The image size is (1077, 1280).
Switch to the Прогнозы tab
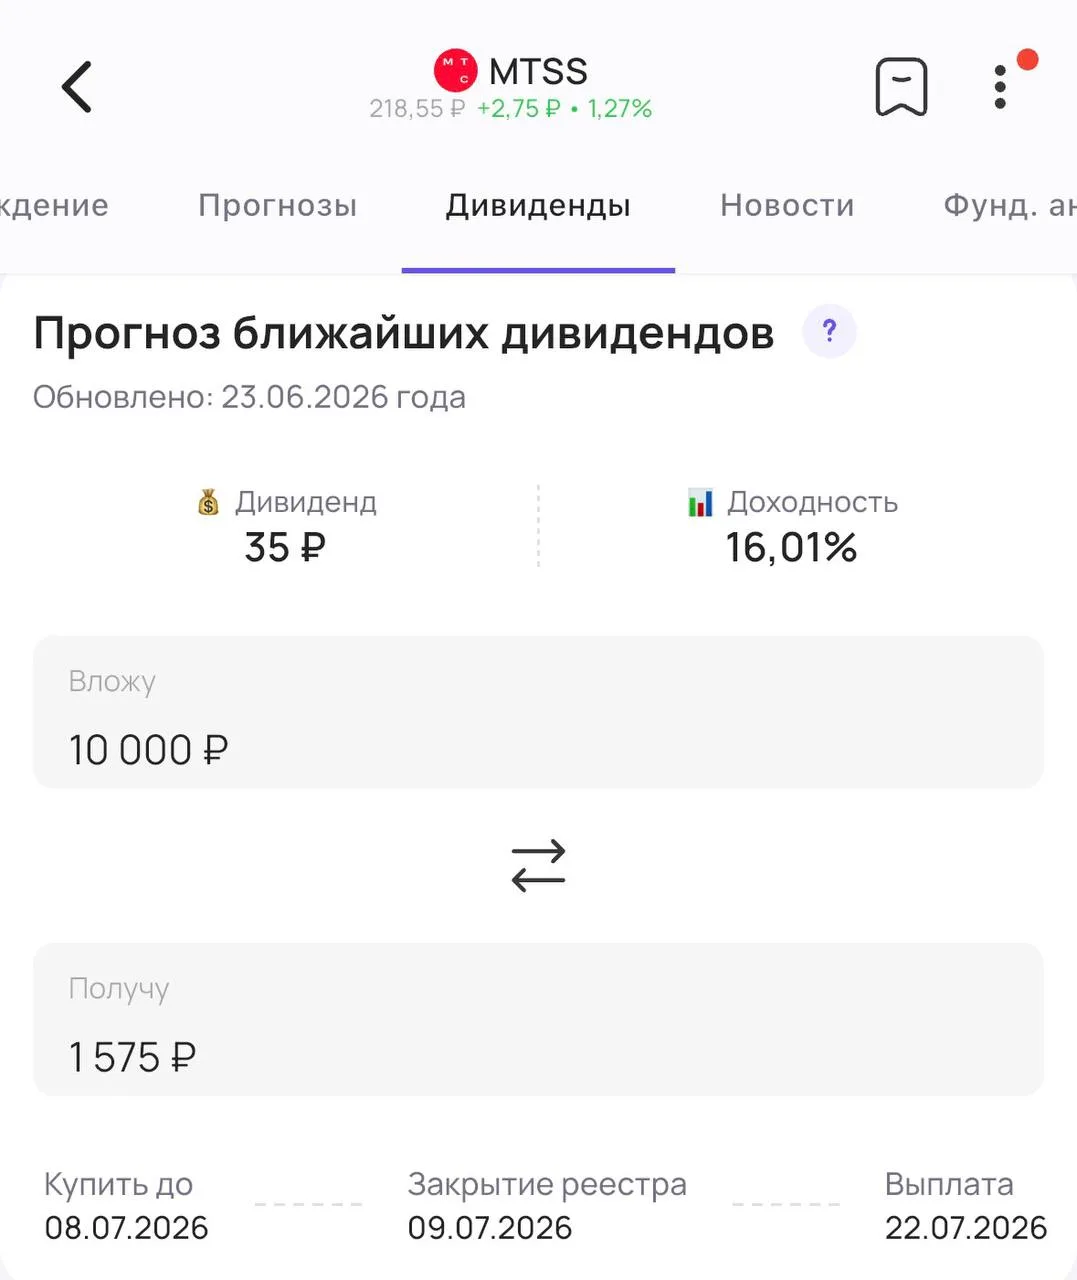(x=277, y=205)
